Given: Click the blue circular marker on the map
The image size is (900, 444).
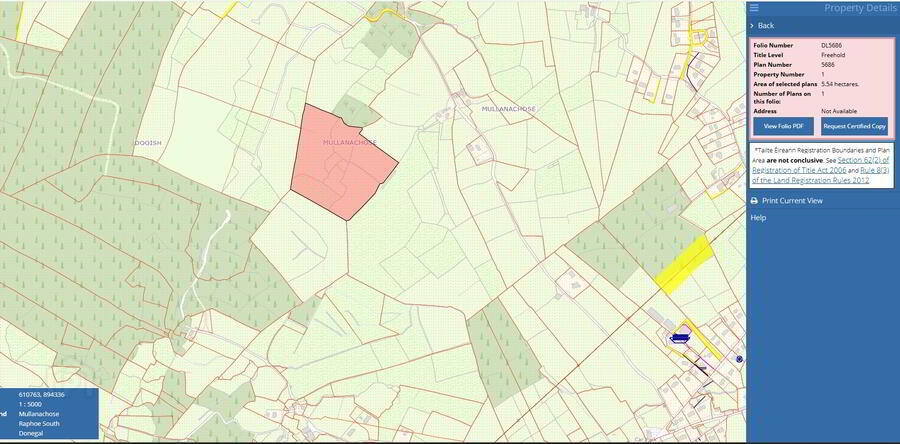Looking at the screenshot, I should (739, 359).
